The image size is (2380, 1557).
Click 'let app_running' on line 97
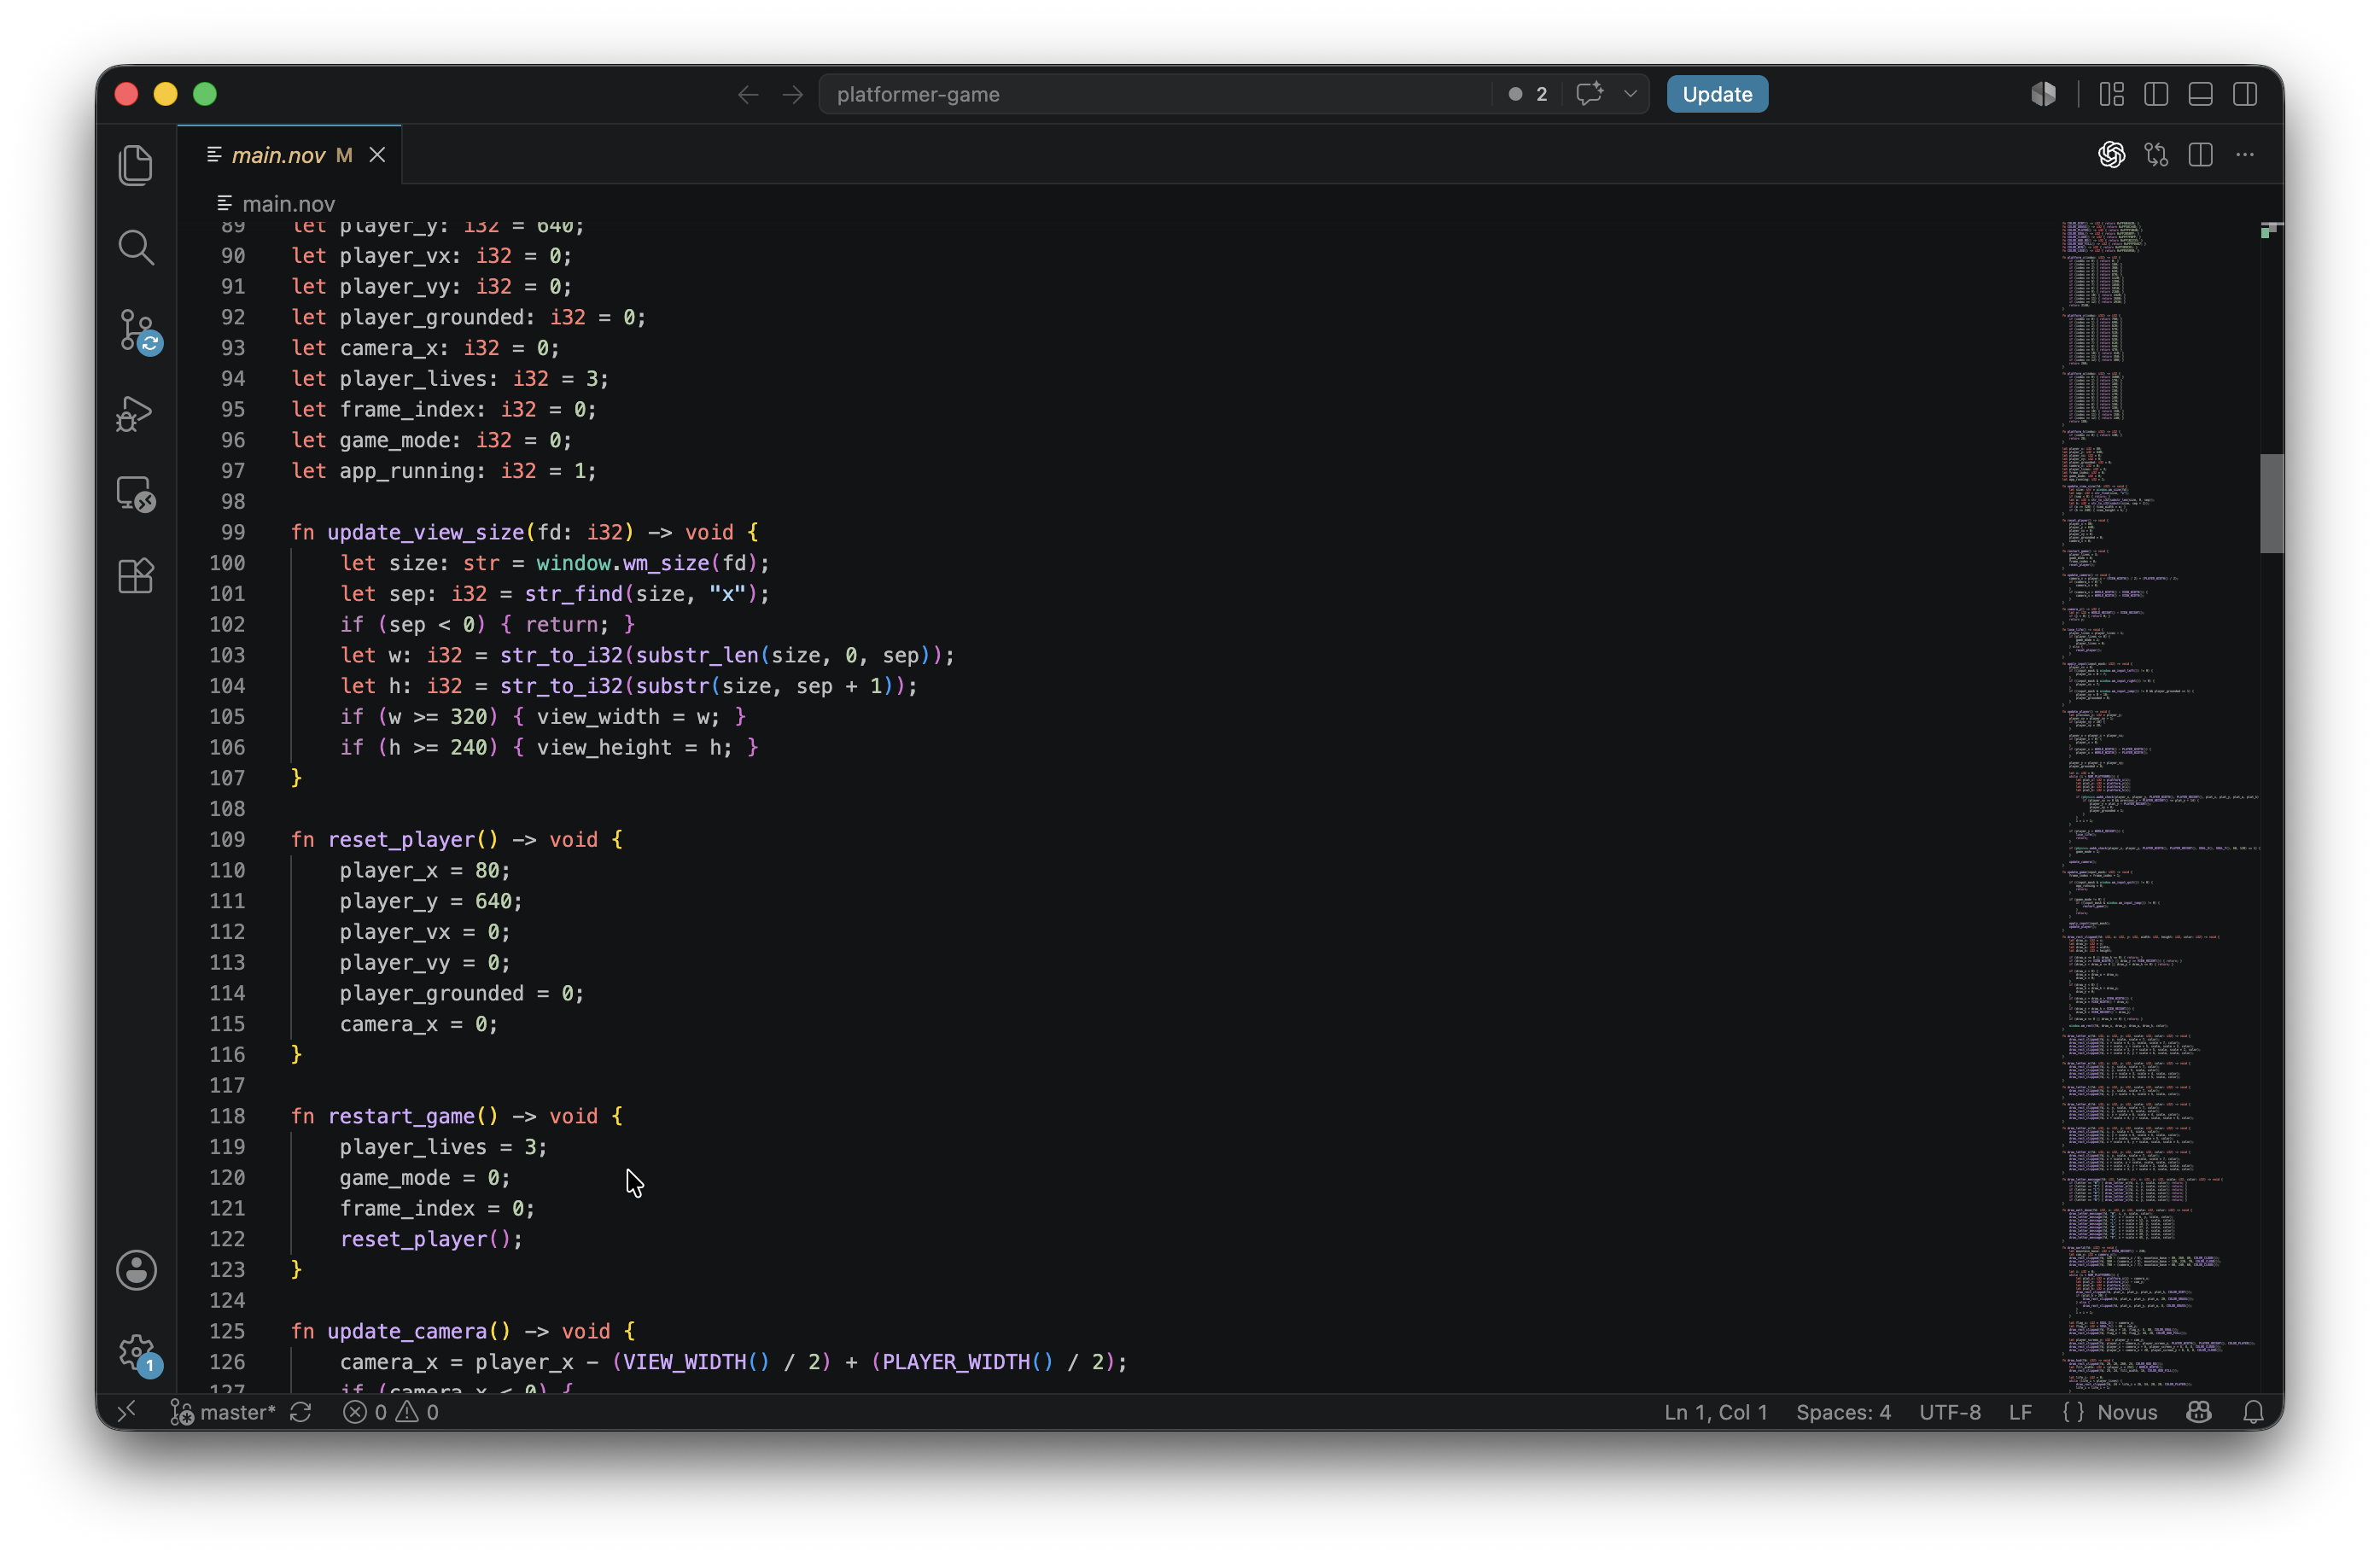click(389, 471)
